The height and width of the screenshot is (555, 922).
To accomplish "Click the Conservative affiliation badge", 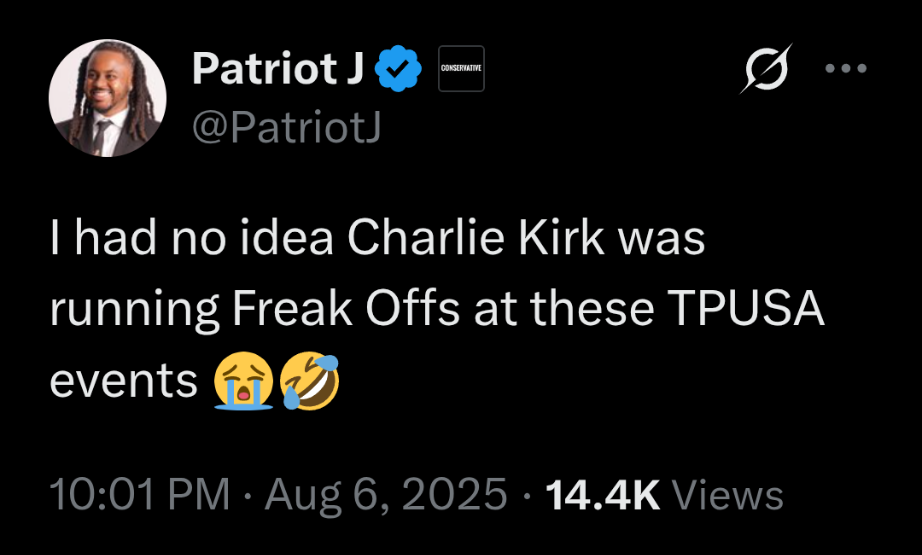I will [x=461, y=68].
